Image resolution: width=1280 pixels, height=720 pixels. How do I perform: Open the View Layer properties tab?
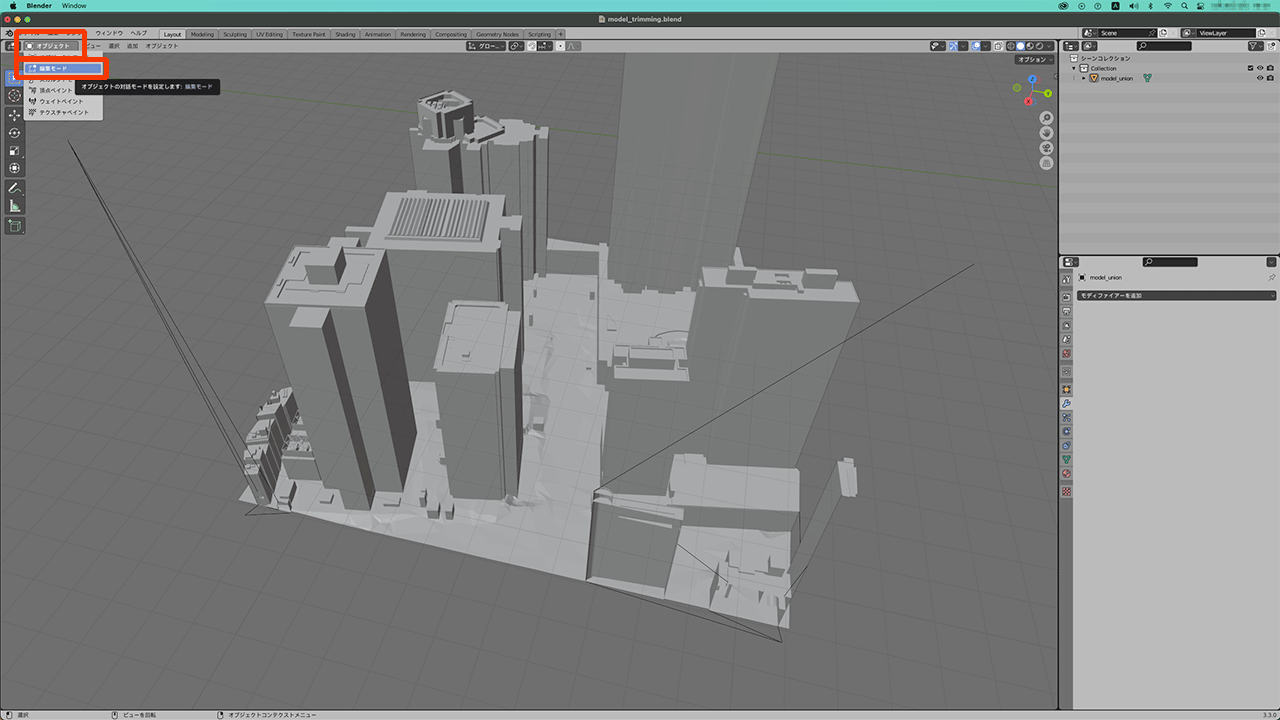(1067, 325)
